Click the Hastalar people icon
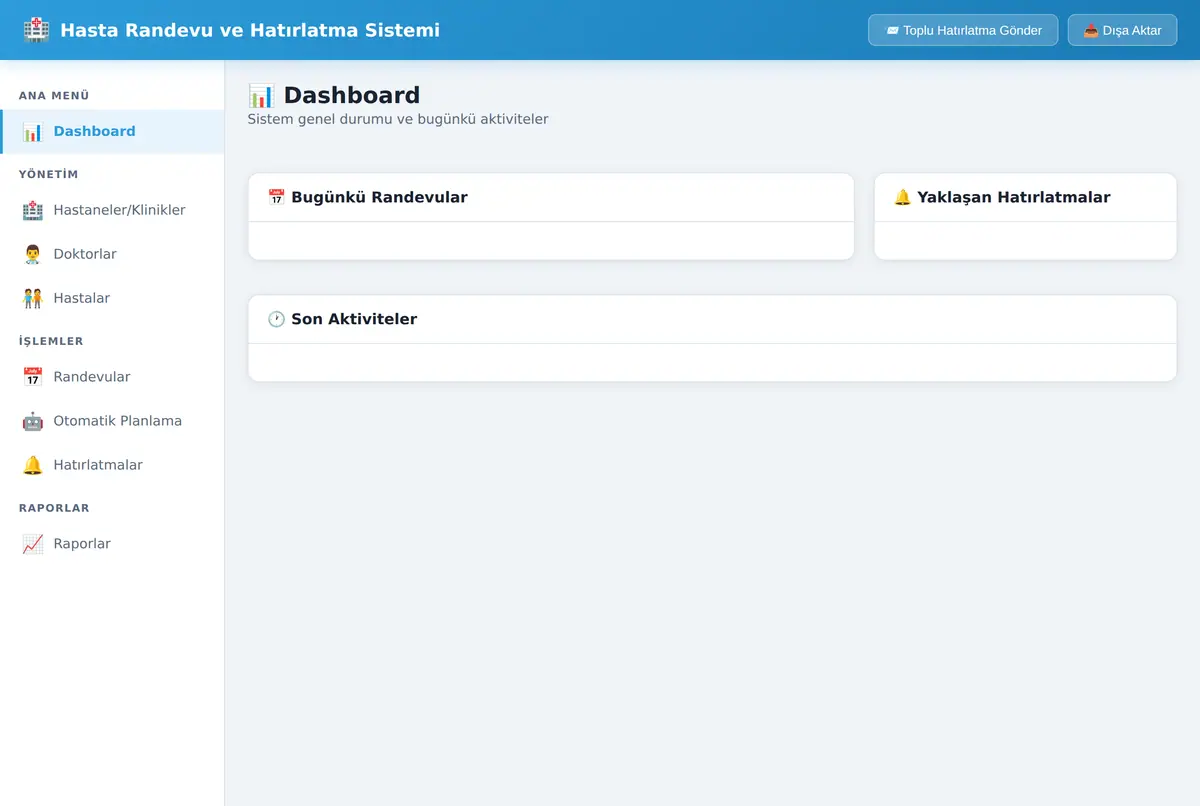Image resolution: width=1200 pixels, height=806 pixels. pyautogui.click(x=33, y=299)
